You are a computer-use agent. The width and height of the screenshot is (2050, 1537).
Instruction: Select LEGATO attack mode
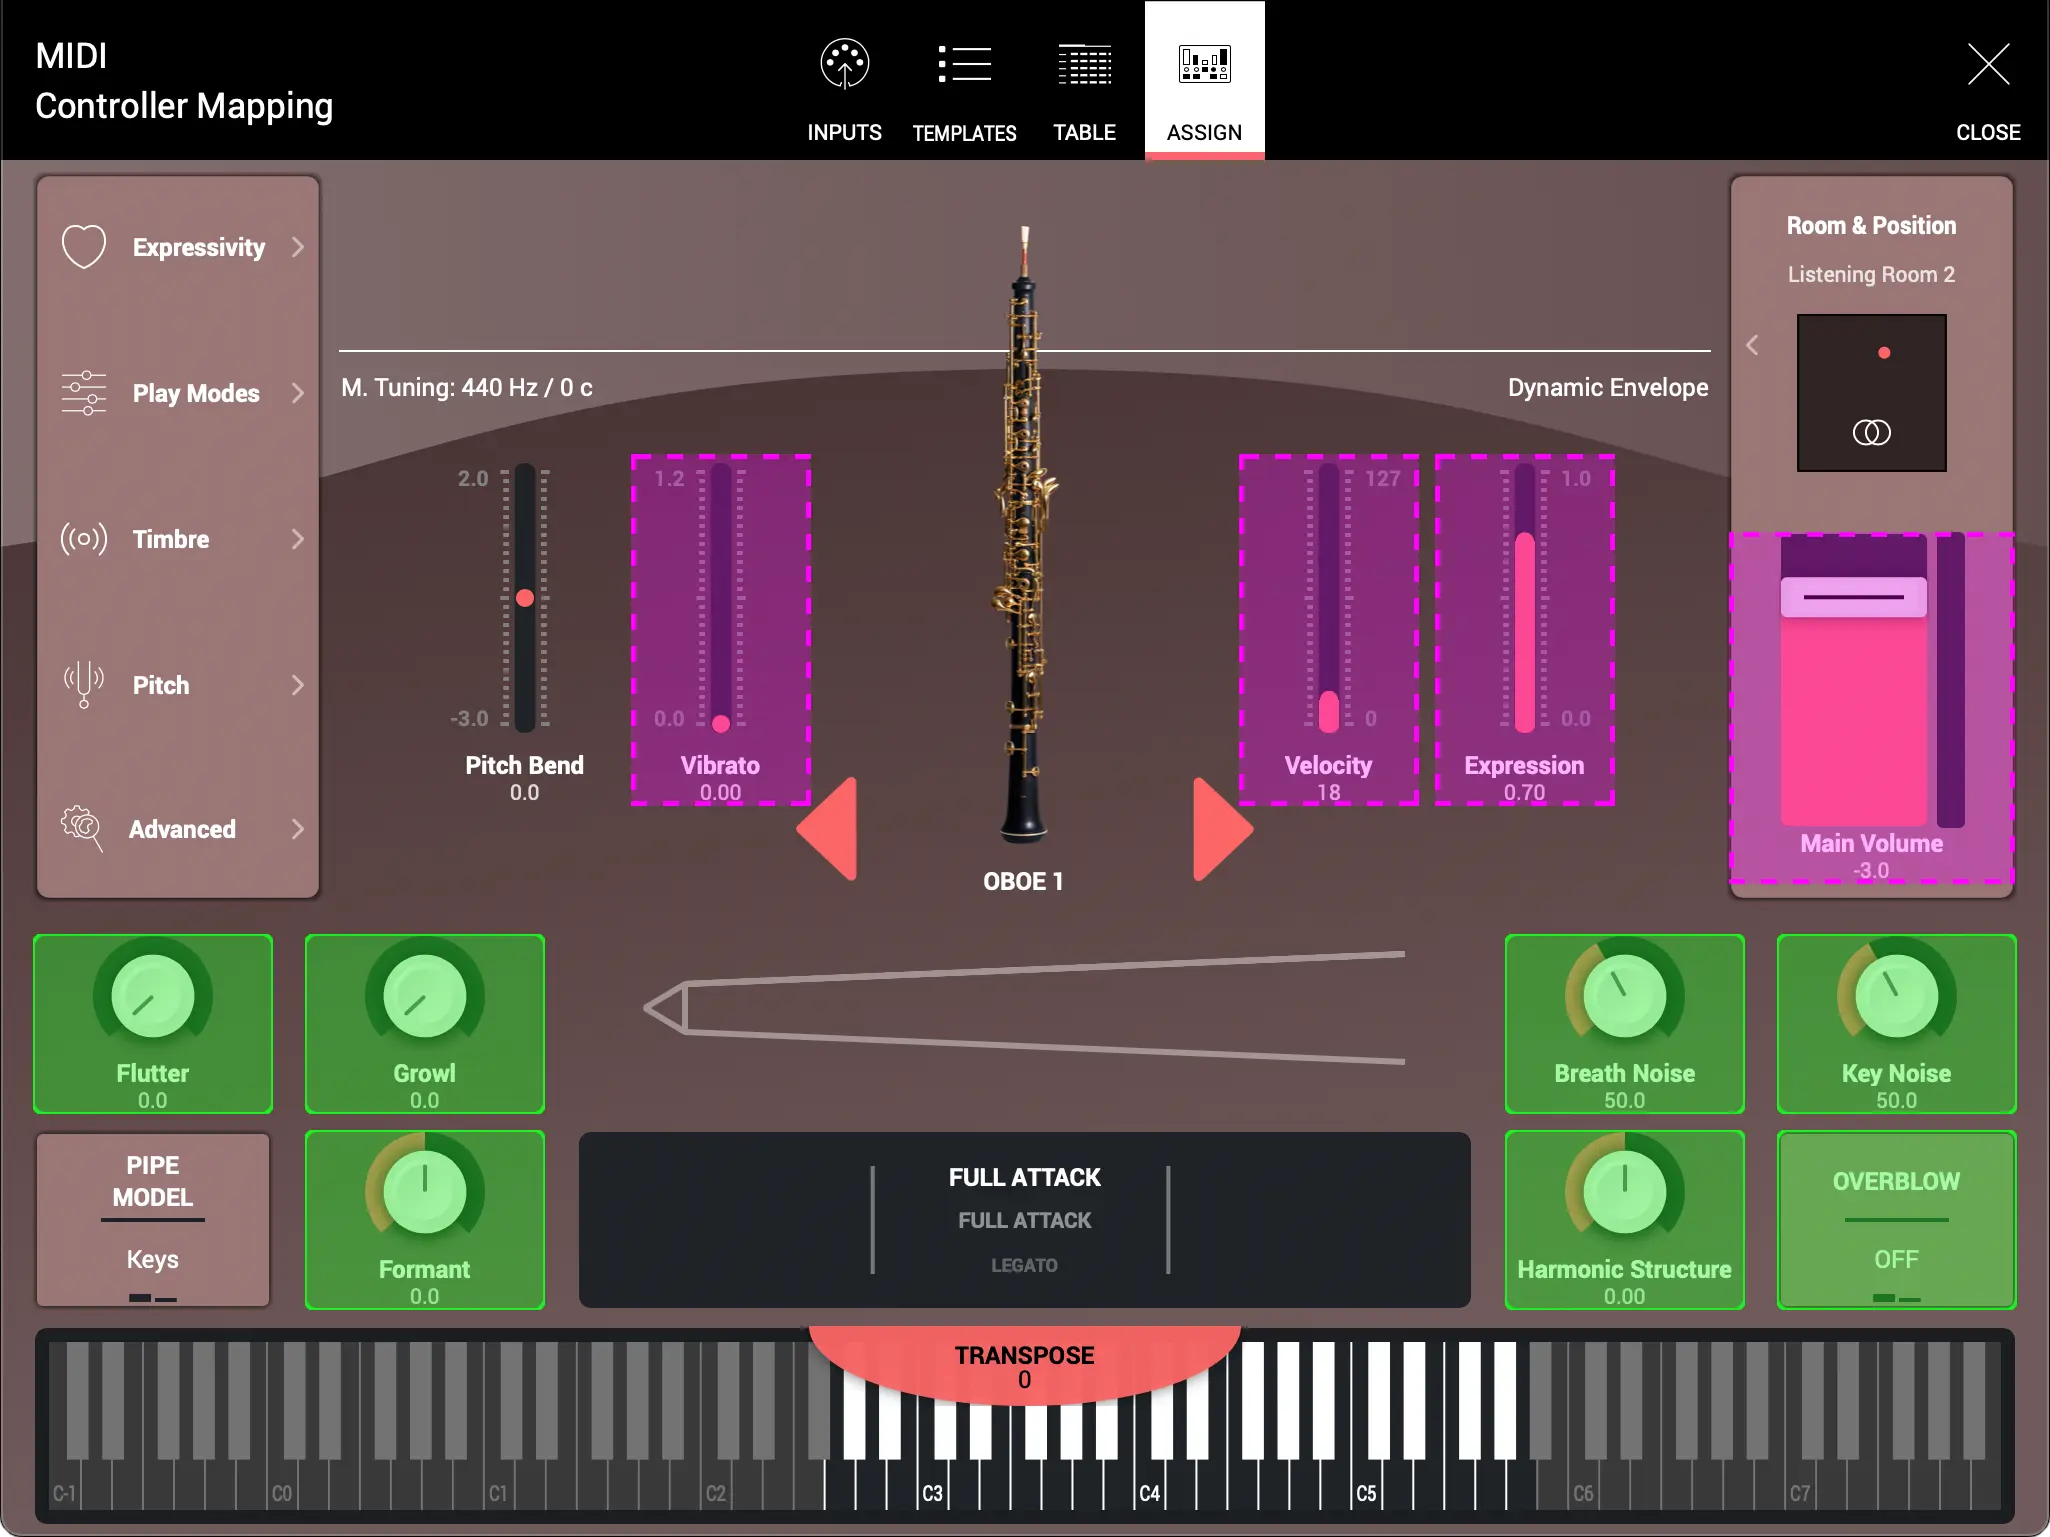1023,1264
